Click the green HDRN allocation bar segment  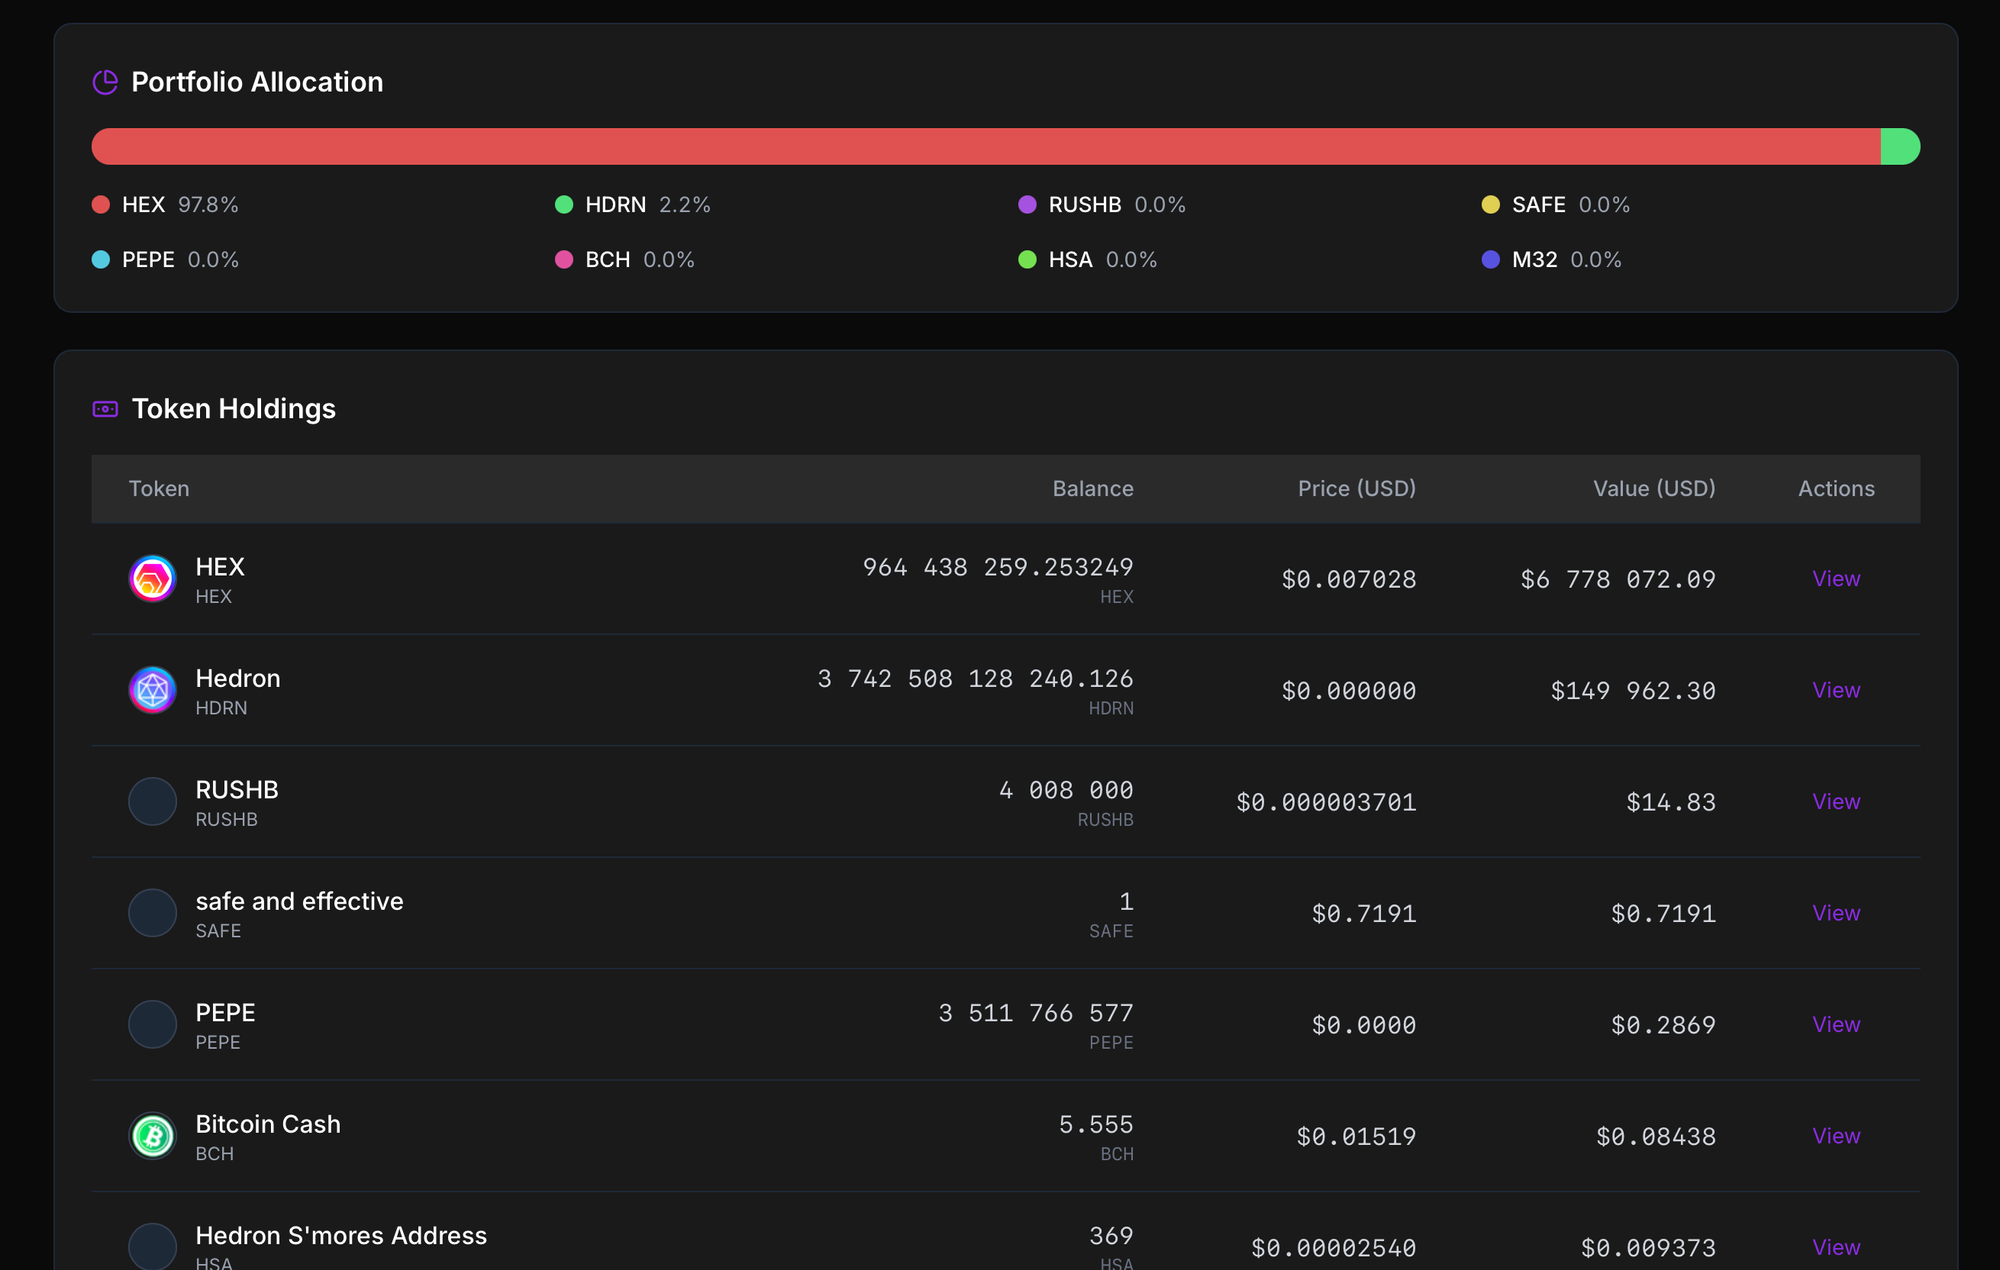coord(1900,146)
